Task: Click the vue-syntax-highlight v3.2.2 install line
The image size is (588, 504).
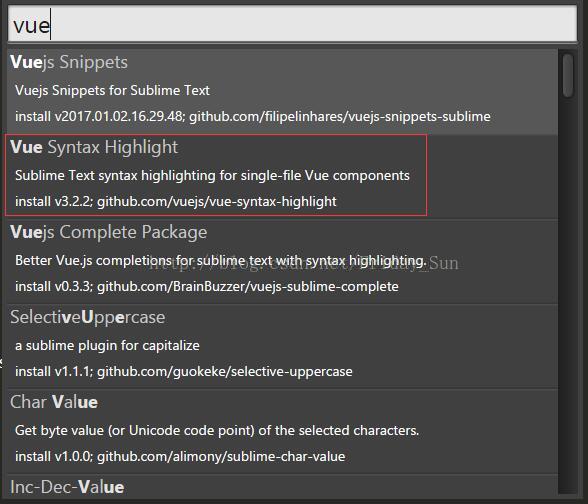Action: pyautogui.click(x=176, y=202)
